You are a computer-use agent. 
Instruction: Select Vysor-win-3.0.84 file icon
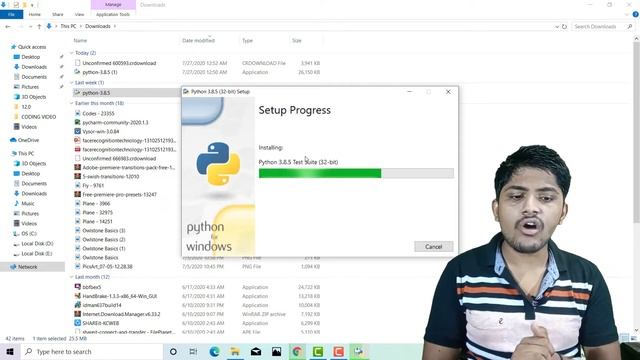tap(78, 131)
